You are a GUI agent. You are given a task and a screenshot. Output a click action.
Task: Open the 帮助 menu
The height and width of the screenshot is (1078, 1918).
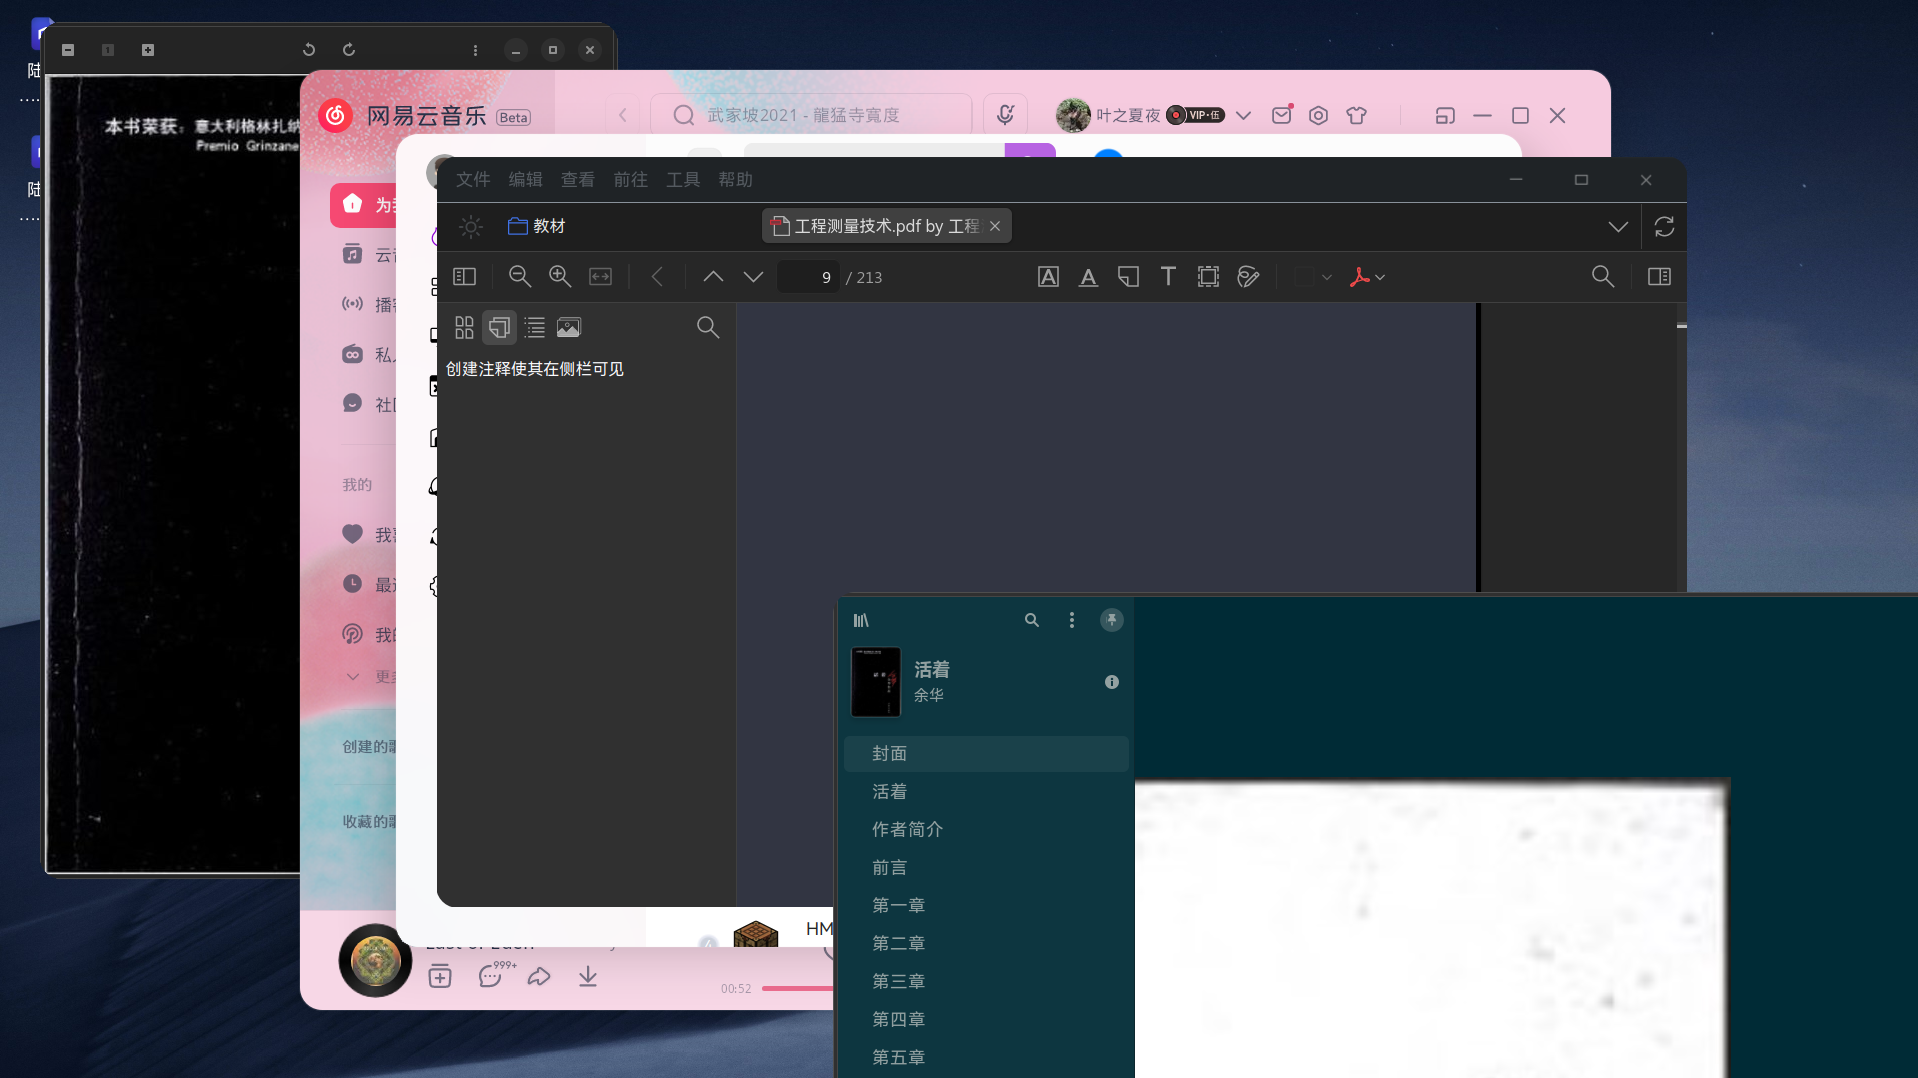point(735,180)
